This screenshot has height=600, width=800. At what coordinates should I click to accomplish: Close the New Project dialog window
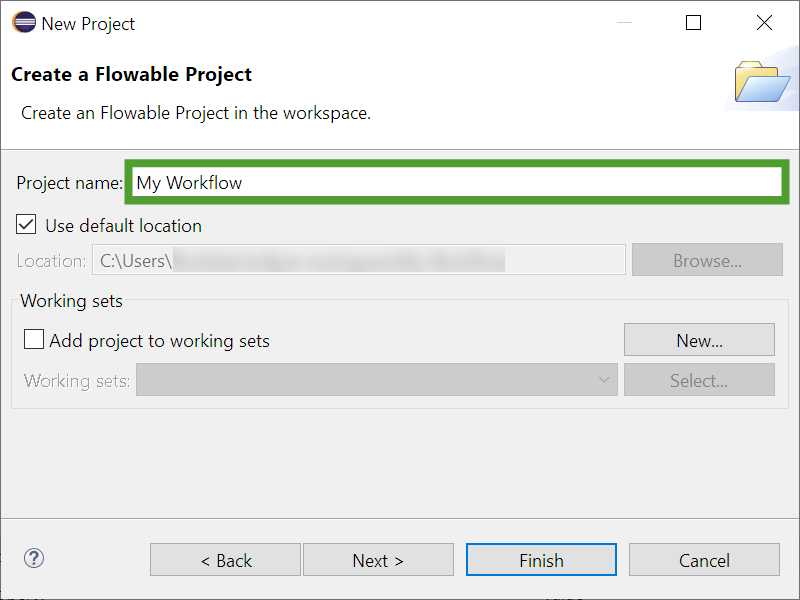coord(764,23)
